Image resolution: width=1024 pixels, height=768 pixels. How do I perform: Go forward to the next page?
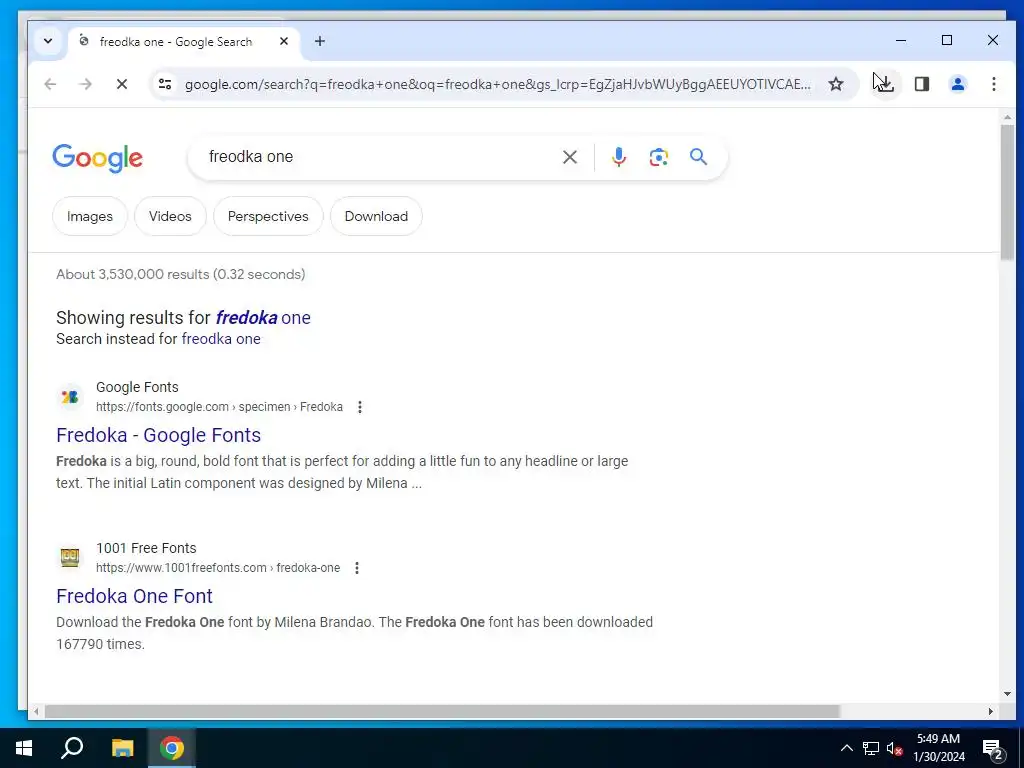[x=86, y=84]
